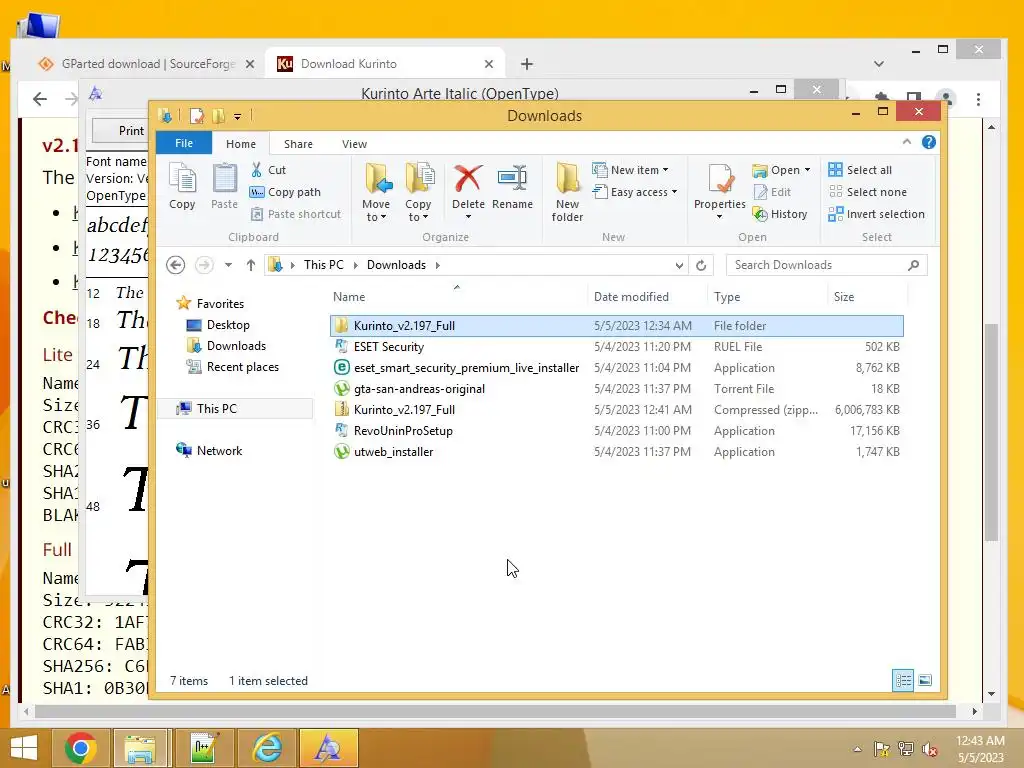
Task: Click the Edit command in the ribbon
Action: click(773, 192)
